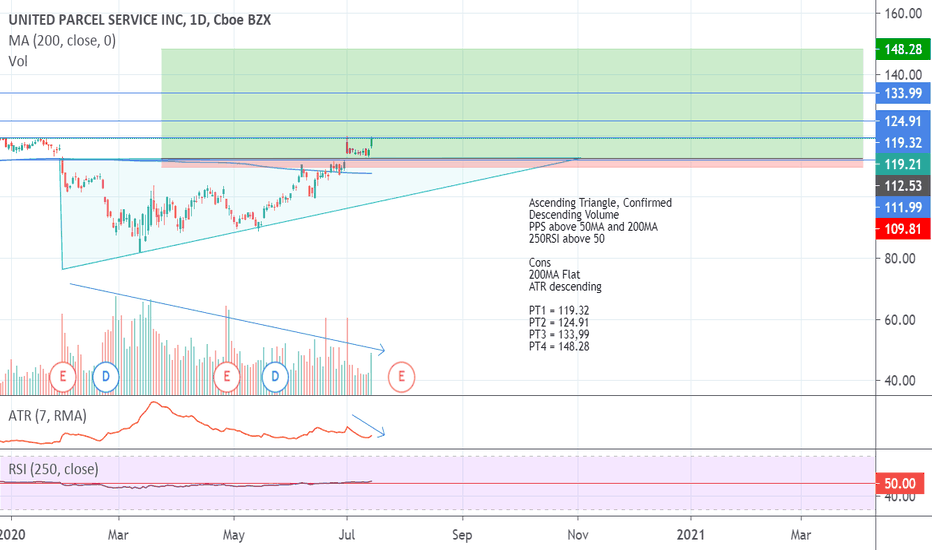Click the 2020 time axis label
Image resolution: width=932 pixels, height=550 pixels.
tap(12, 535)
